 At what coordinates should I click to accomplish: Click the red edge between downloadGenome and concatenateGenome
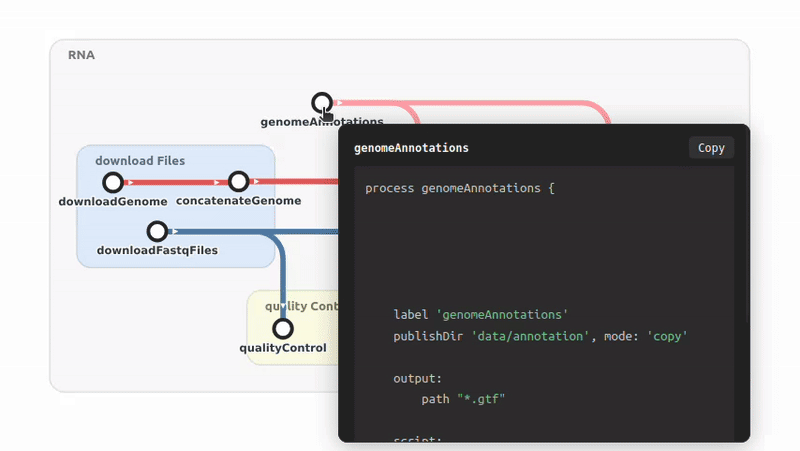tap(176, 182)
